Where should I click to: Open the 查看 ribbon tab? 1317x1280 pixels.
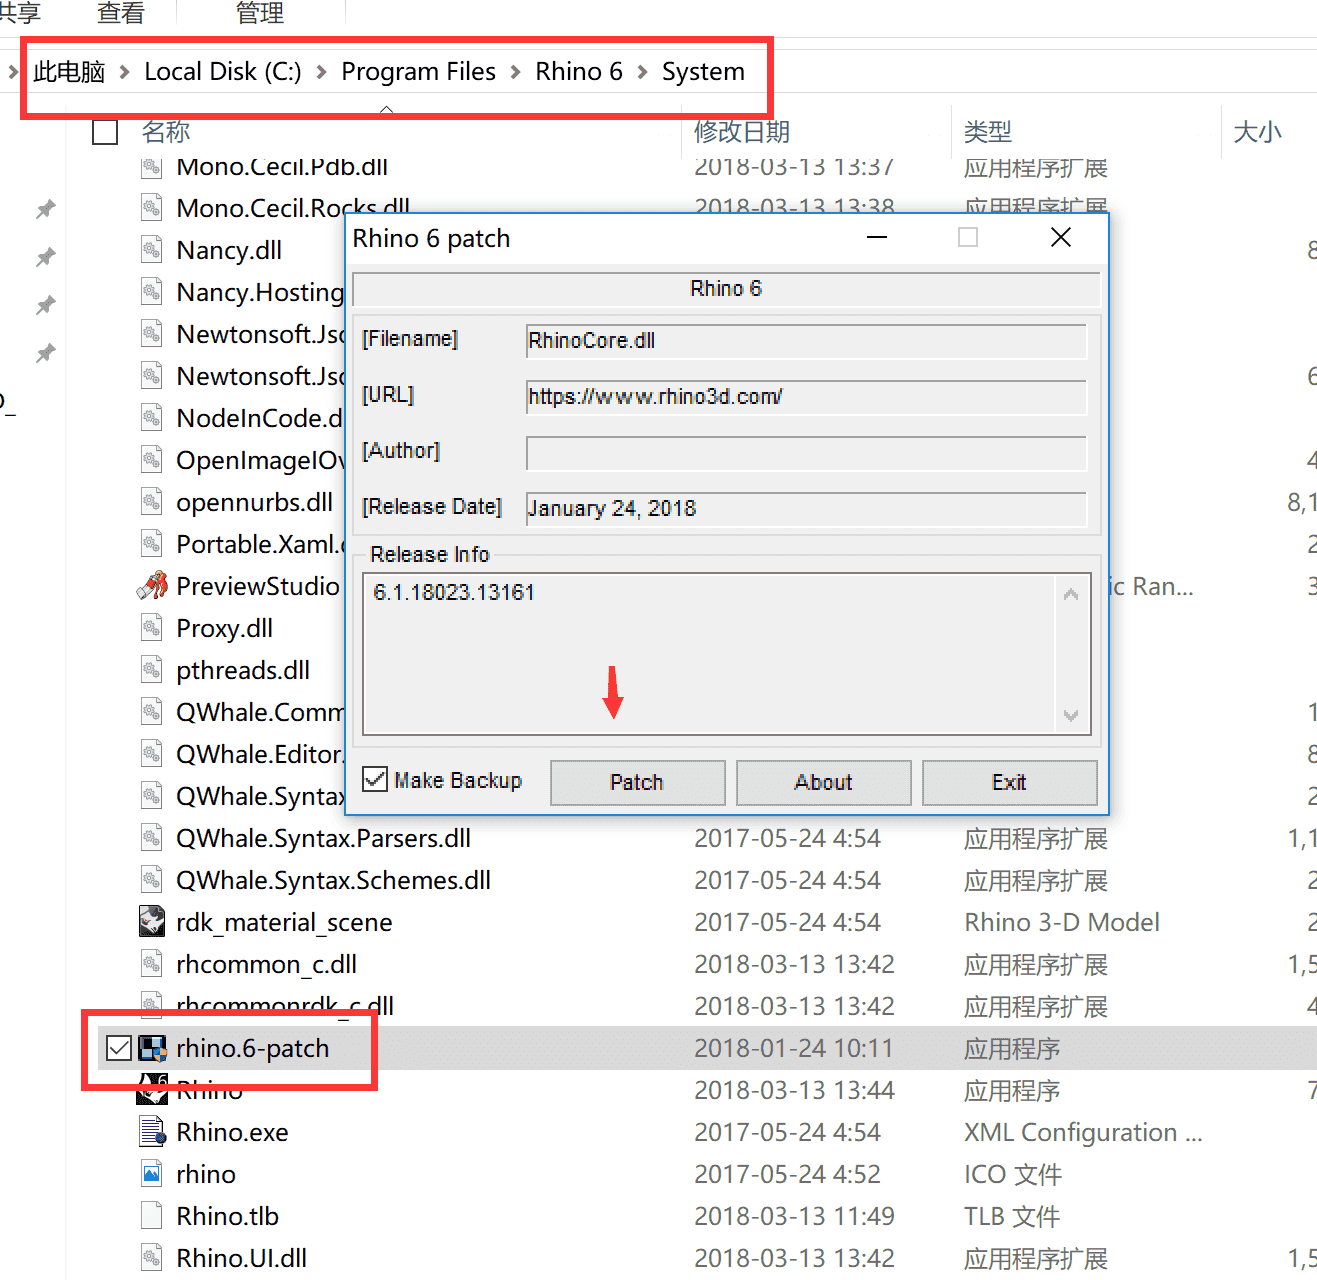coord(121,13)
